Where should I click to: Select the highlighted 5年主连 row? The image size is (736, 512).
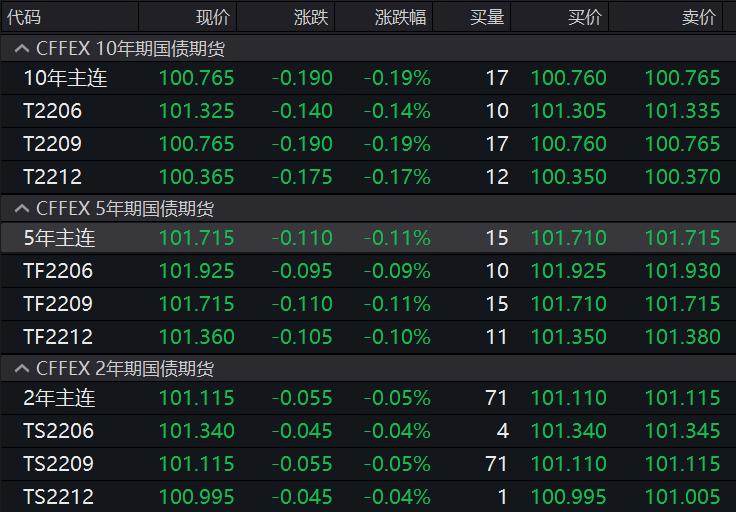pos(368,238)
